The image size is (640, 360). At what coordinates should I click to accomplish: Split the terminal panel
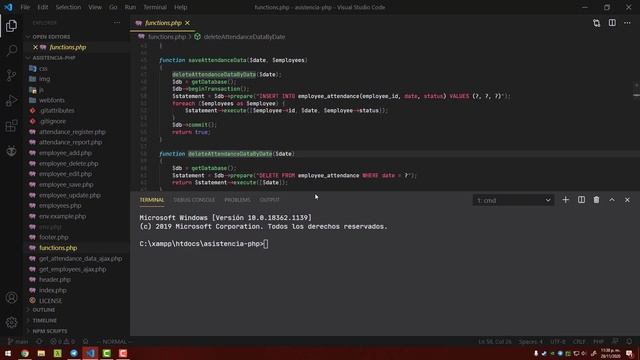(x=581, y=200)
